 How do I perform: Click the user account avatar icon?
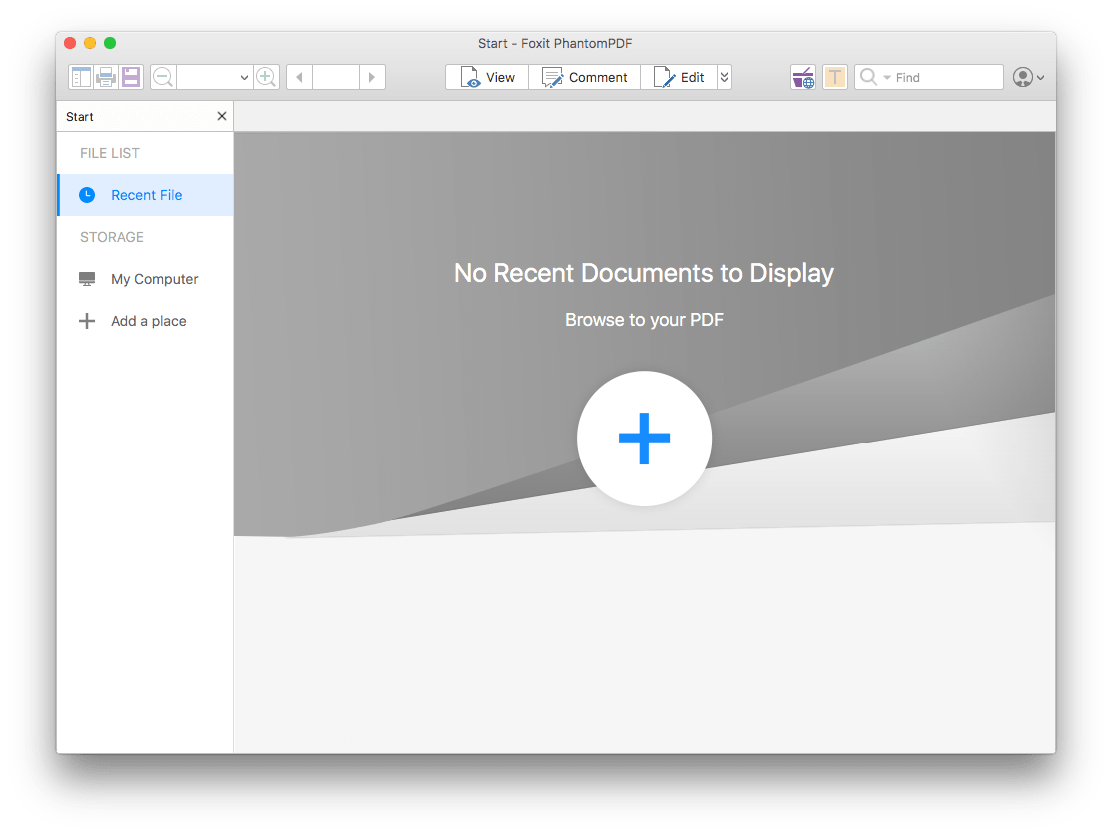pyautogui.click(x=1024, y=77)
